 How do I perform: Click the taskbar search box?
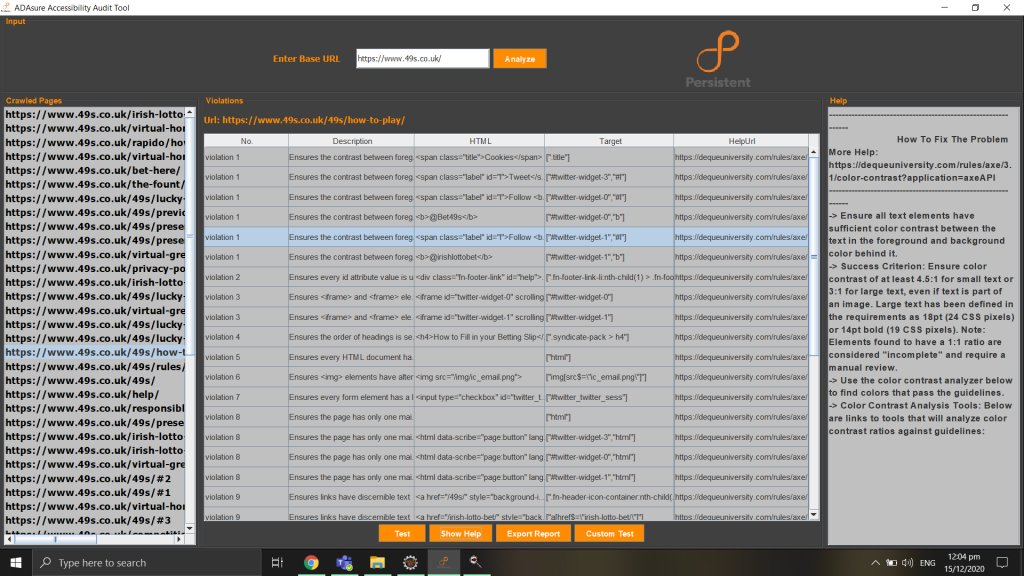pyautogui.click(x=146, y=562)
